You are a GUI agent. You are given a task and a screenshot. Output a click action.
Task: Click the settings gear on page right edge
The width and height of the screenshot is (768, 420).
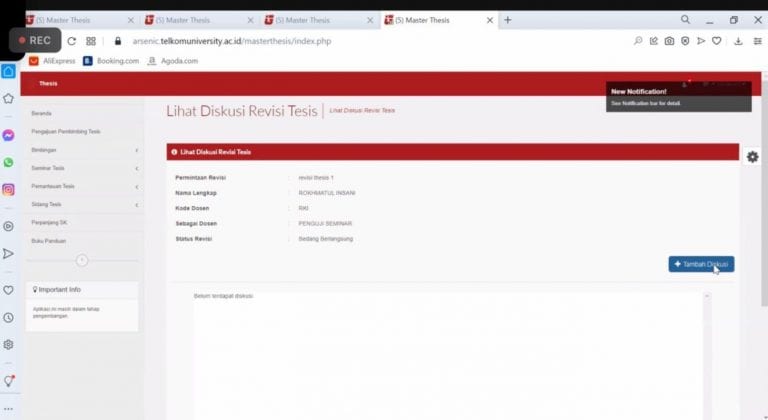[752, 157]
